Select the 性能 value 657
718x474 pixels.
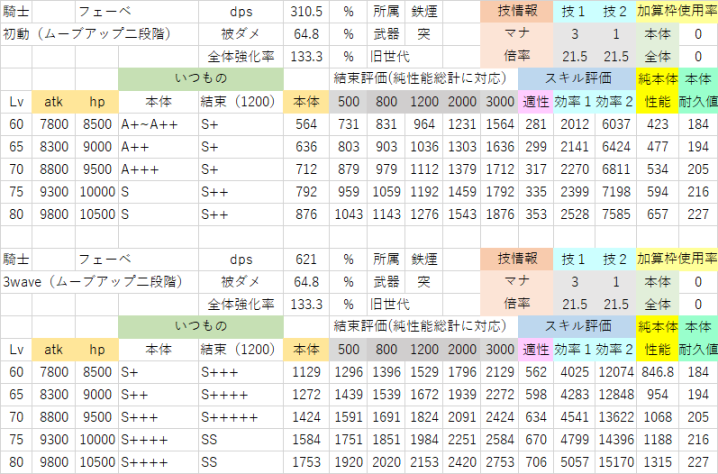657,214
